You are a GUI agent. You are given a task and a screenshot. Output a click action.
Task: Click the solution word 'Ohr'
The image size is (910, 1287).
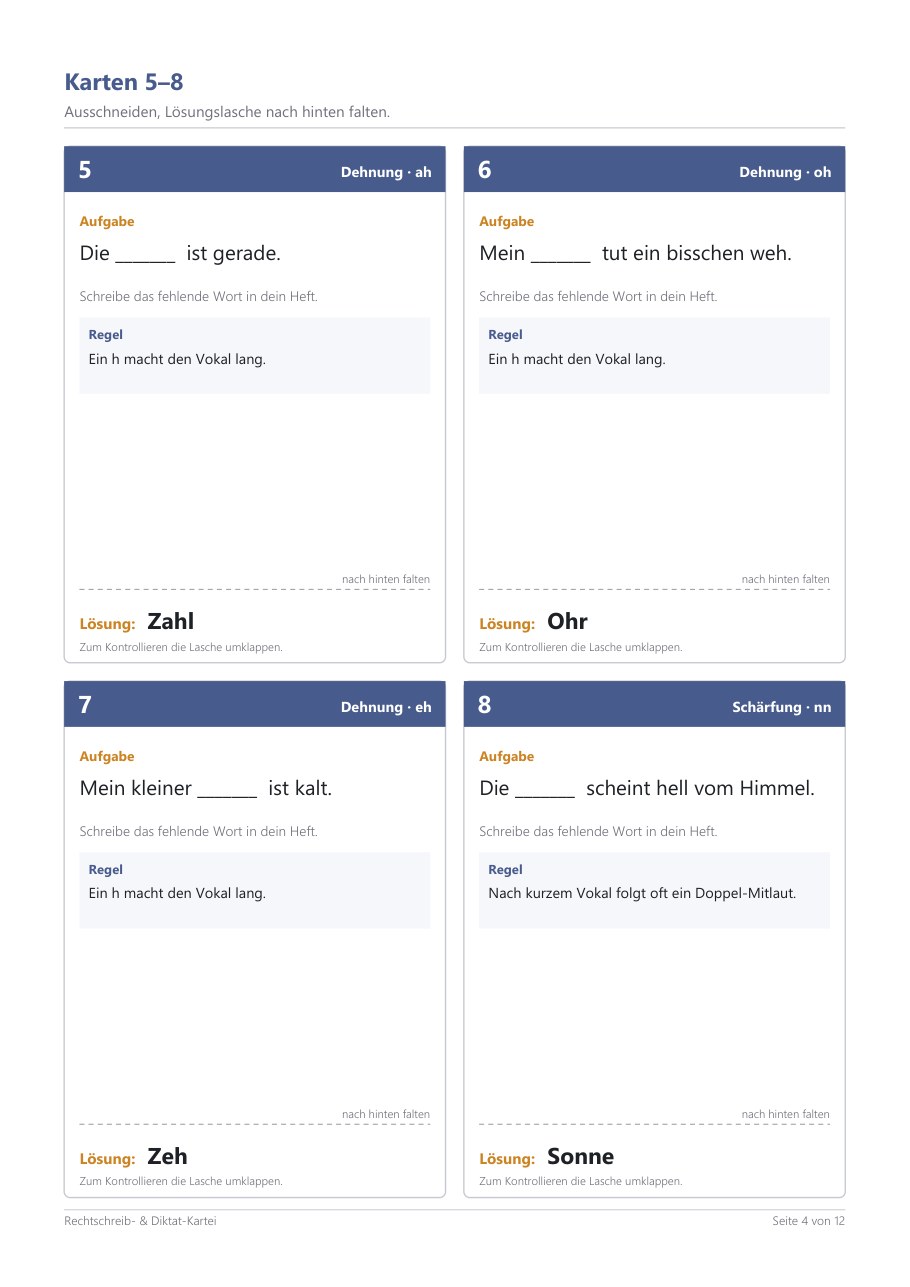[x=567, y=621]
